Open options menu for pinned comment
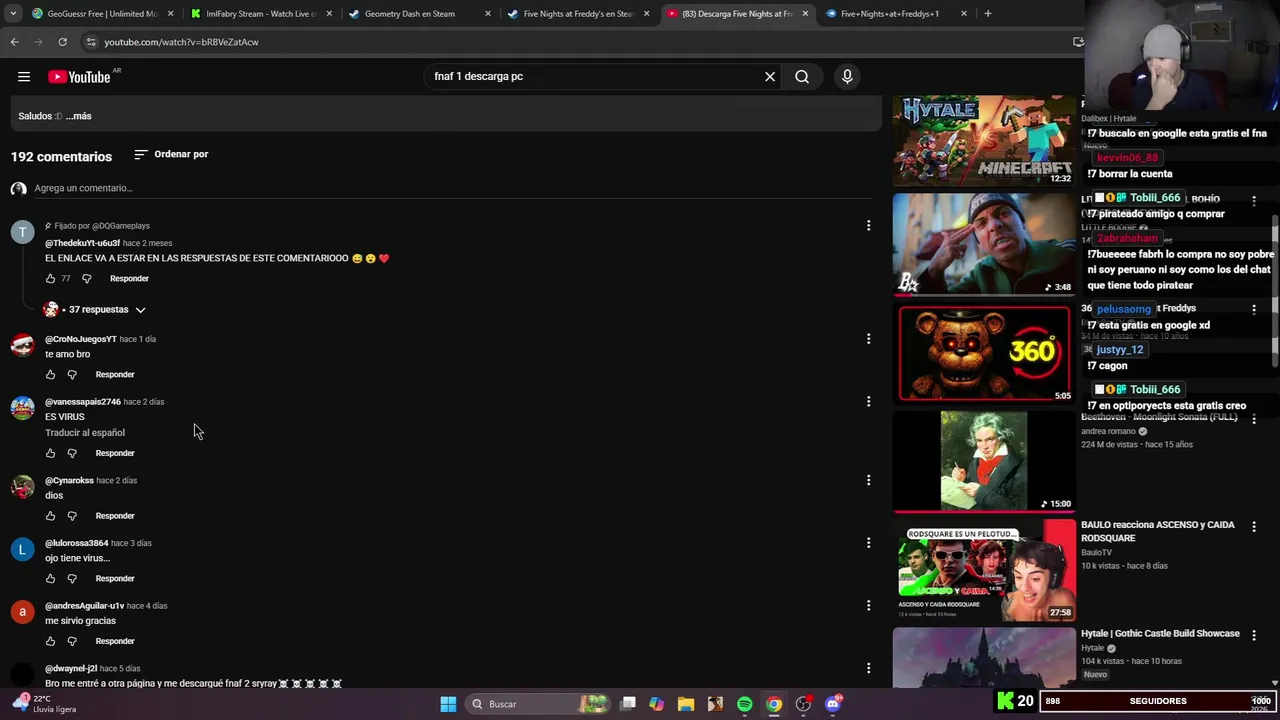1280x720 pixels. pyautogui.click(x=868, y=226)
